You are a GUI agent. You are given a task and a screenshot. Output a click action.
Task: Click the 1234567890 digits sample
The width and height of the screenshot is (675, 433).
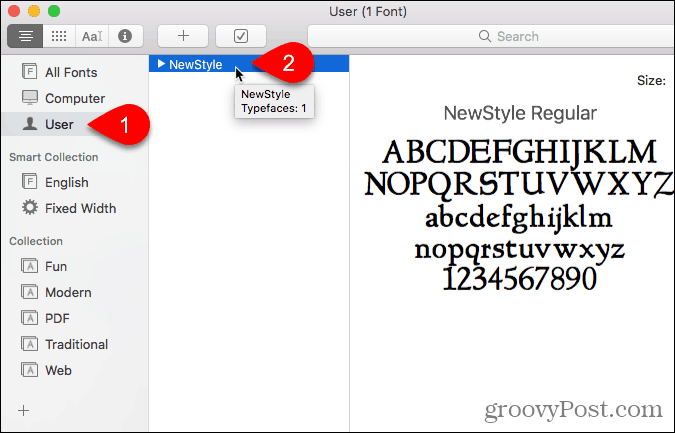(x=520, y=279)
